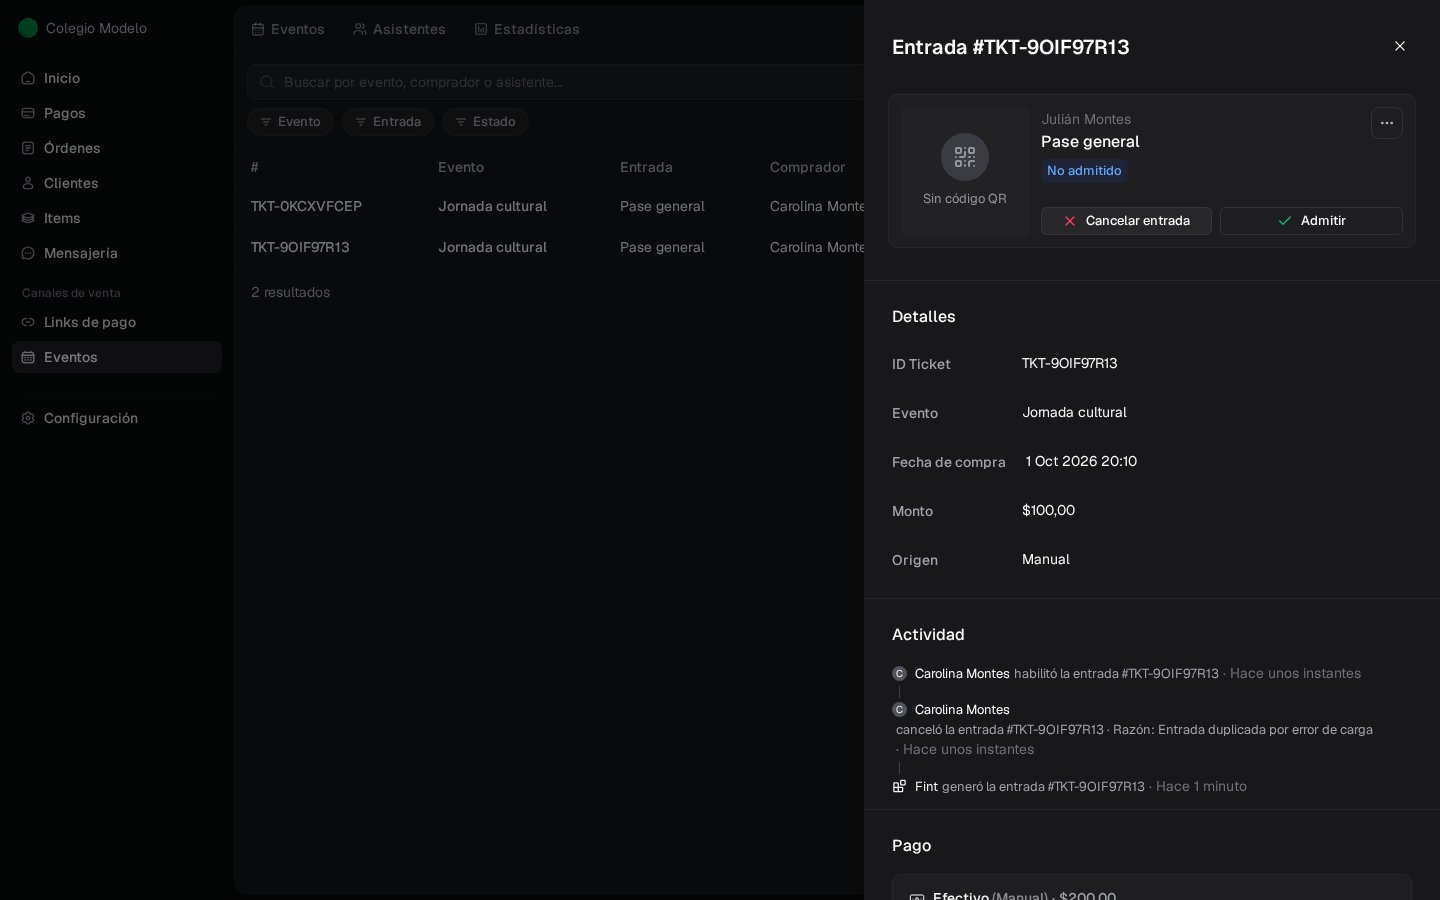The width and height of the screenshot is (1440, 900).
Task: Open Items from the sidebar
Action: pyautogui.click(x=117, y=218)
